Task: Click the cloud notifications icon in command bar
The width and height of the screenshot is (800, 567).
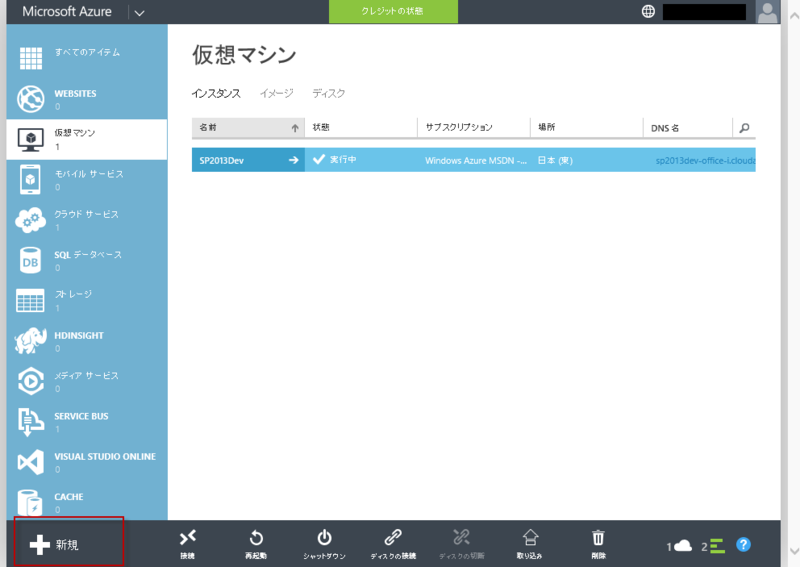Action: pyautogui.click(x=683, y=546)
